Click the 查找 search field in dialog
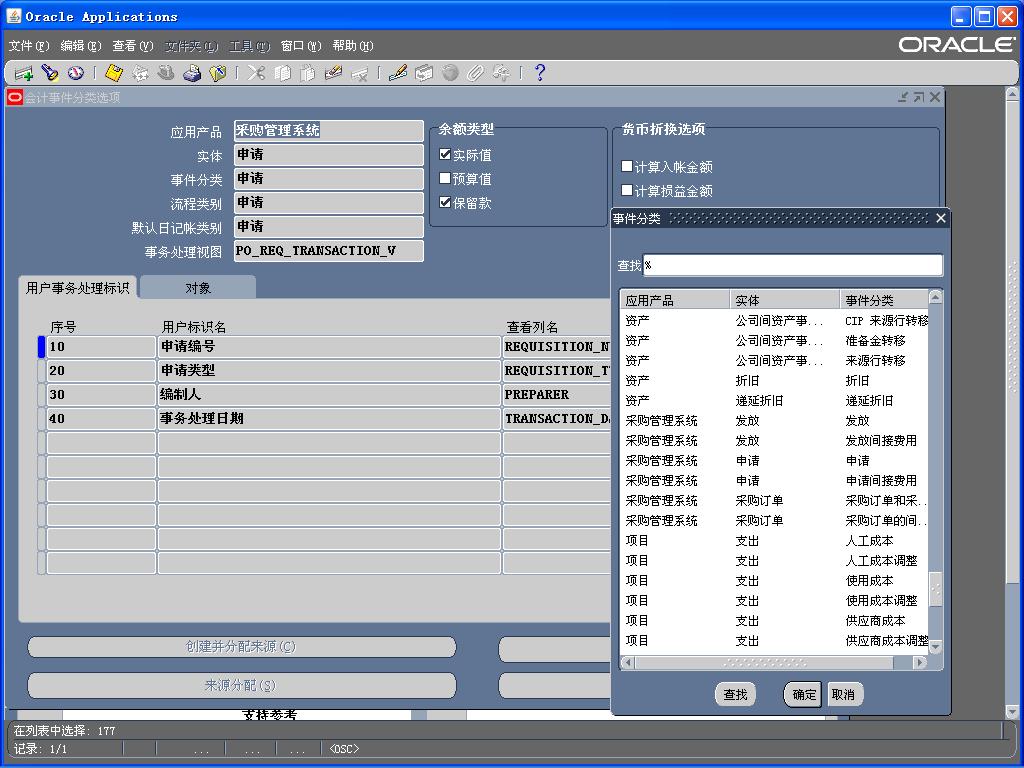This screenshot has width=1024, height=768. pyautogui.click(x=793, y=265)
